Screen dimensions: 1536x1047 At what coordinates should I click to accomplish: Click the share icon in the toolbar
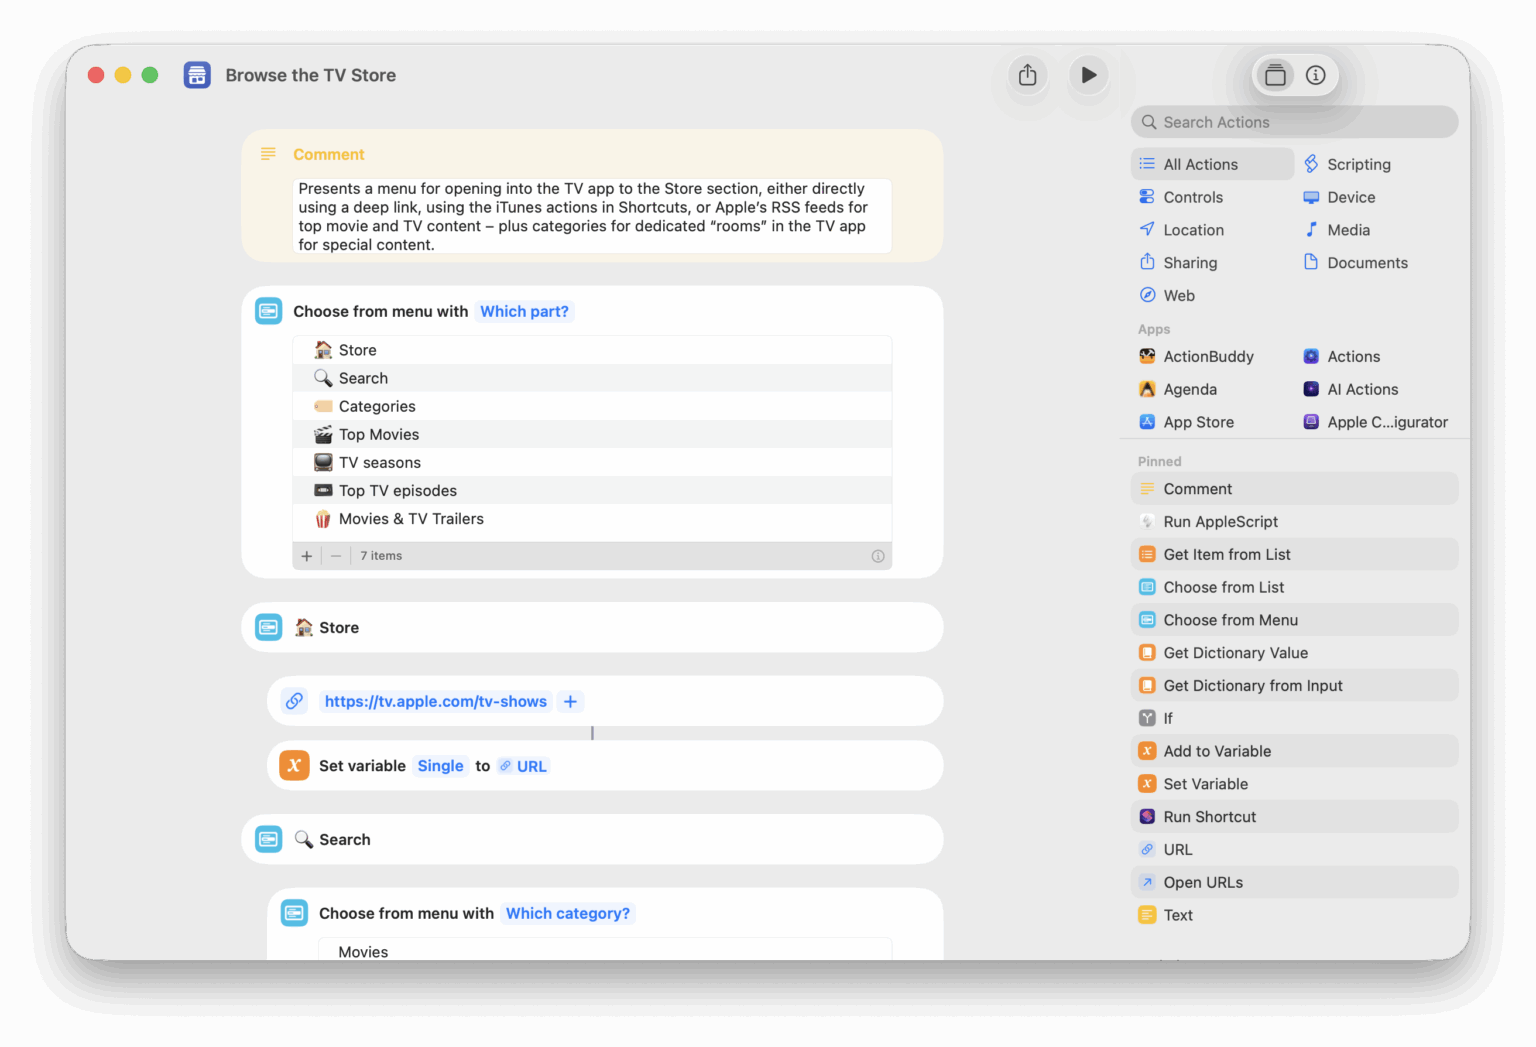click(x=1027, y=75)
